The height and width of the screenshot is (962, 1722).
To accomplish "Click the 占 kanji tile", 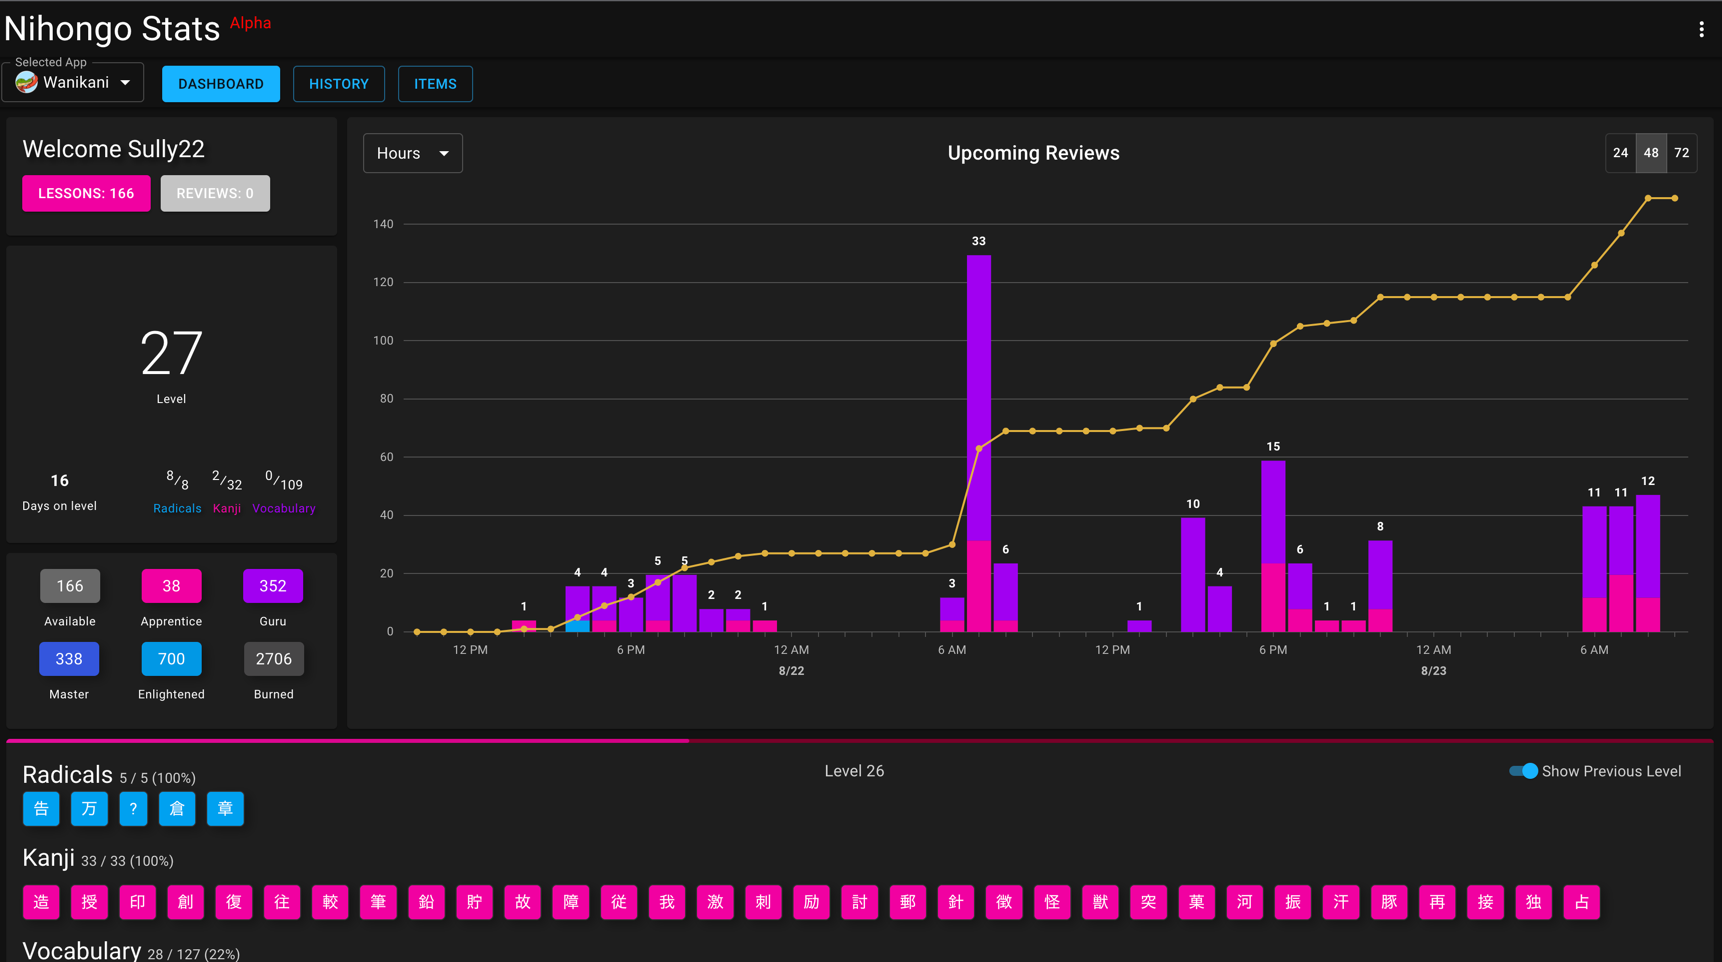I will tap(1581, 902).
